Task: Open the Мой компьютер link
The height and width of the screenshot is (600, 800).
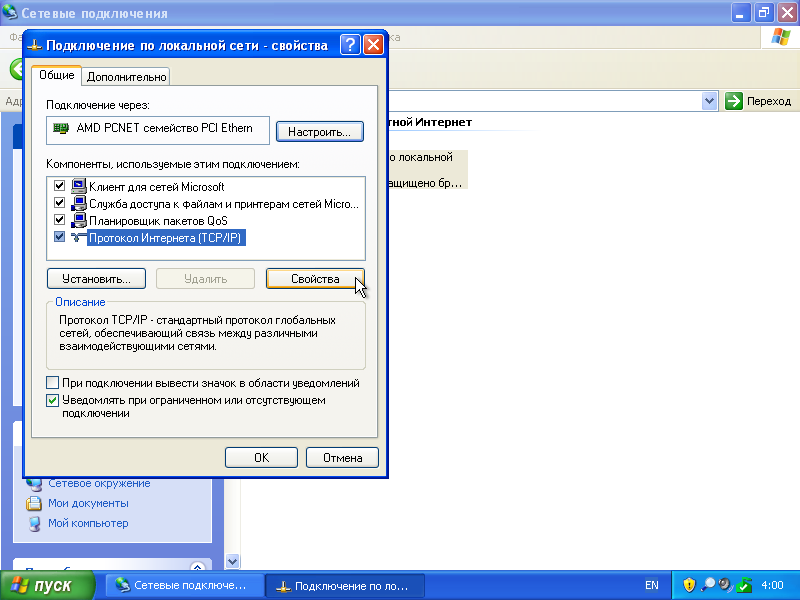Action: click(x=88, y=523)
